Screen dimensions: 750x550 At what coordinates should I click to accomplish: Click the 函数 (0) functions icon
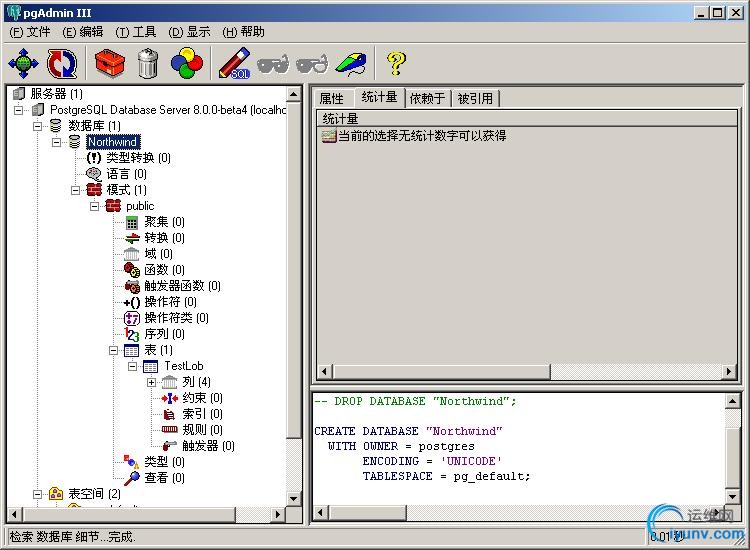click(x=132, y=270)
